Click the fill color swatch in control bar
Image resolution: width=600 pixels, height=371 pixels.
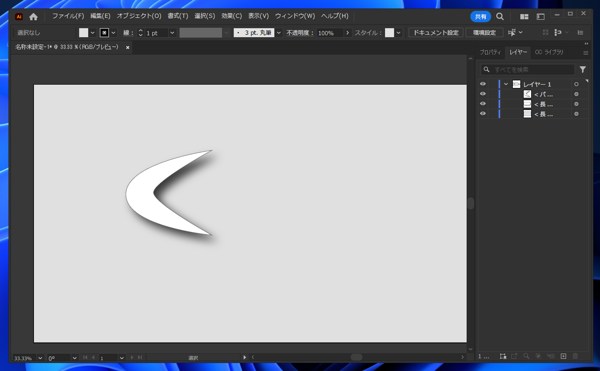coord(83,33)
